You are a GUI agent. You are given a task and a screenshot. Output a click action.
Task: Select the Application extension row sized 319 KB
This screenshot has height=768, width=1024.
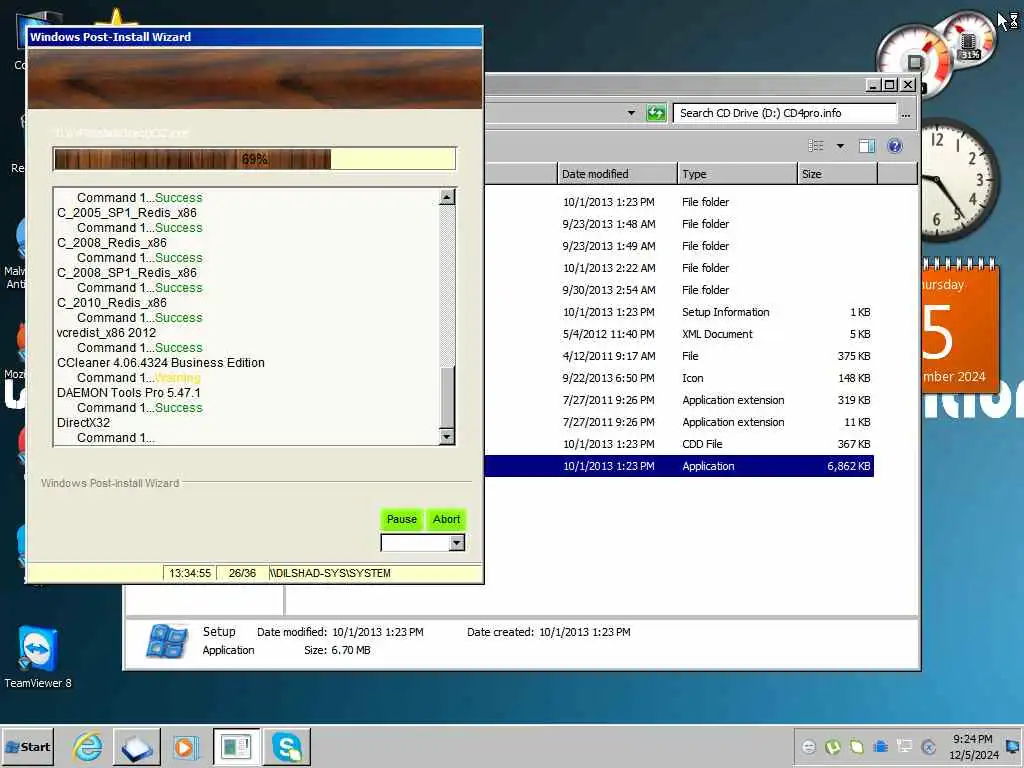679,400
